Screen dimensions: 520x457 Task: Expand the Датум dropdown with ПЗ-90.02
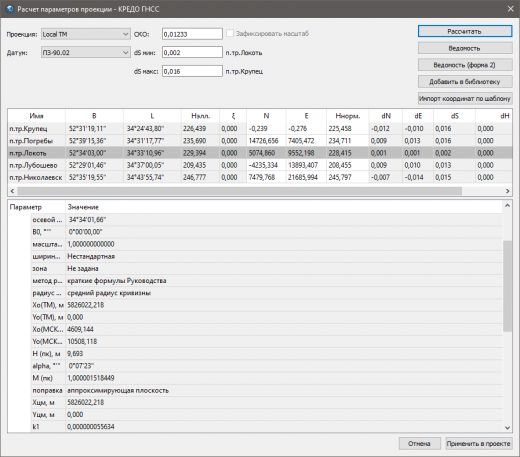click(x=86, y=53)
